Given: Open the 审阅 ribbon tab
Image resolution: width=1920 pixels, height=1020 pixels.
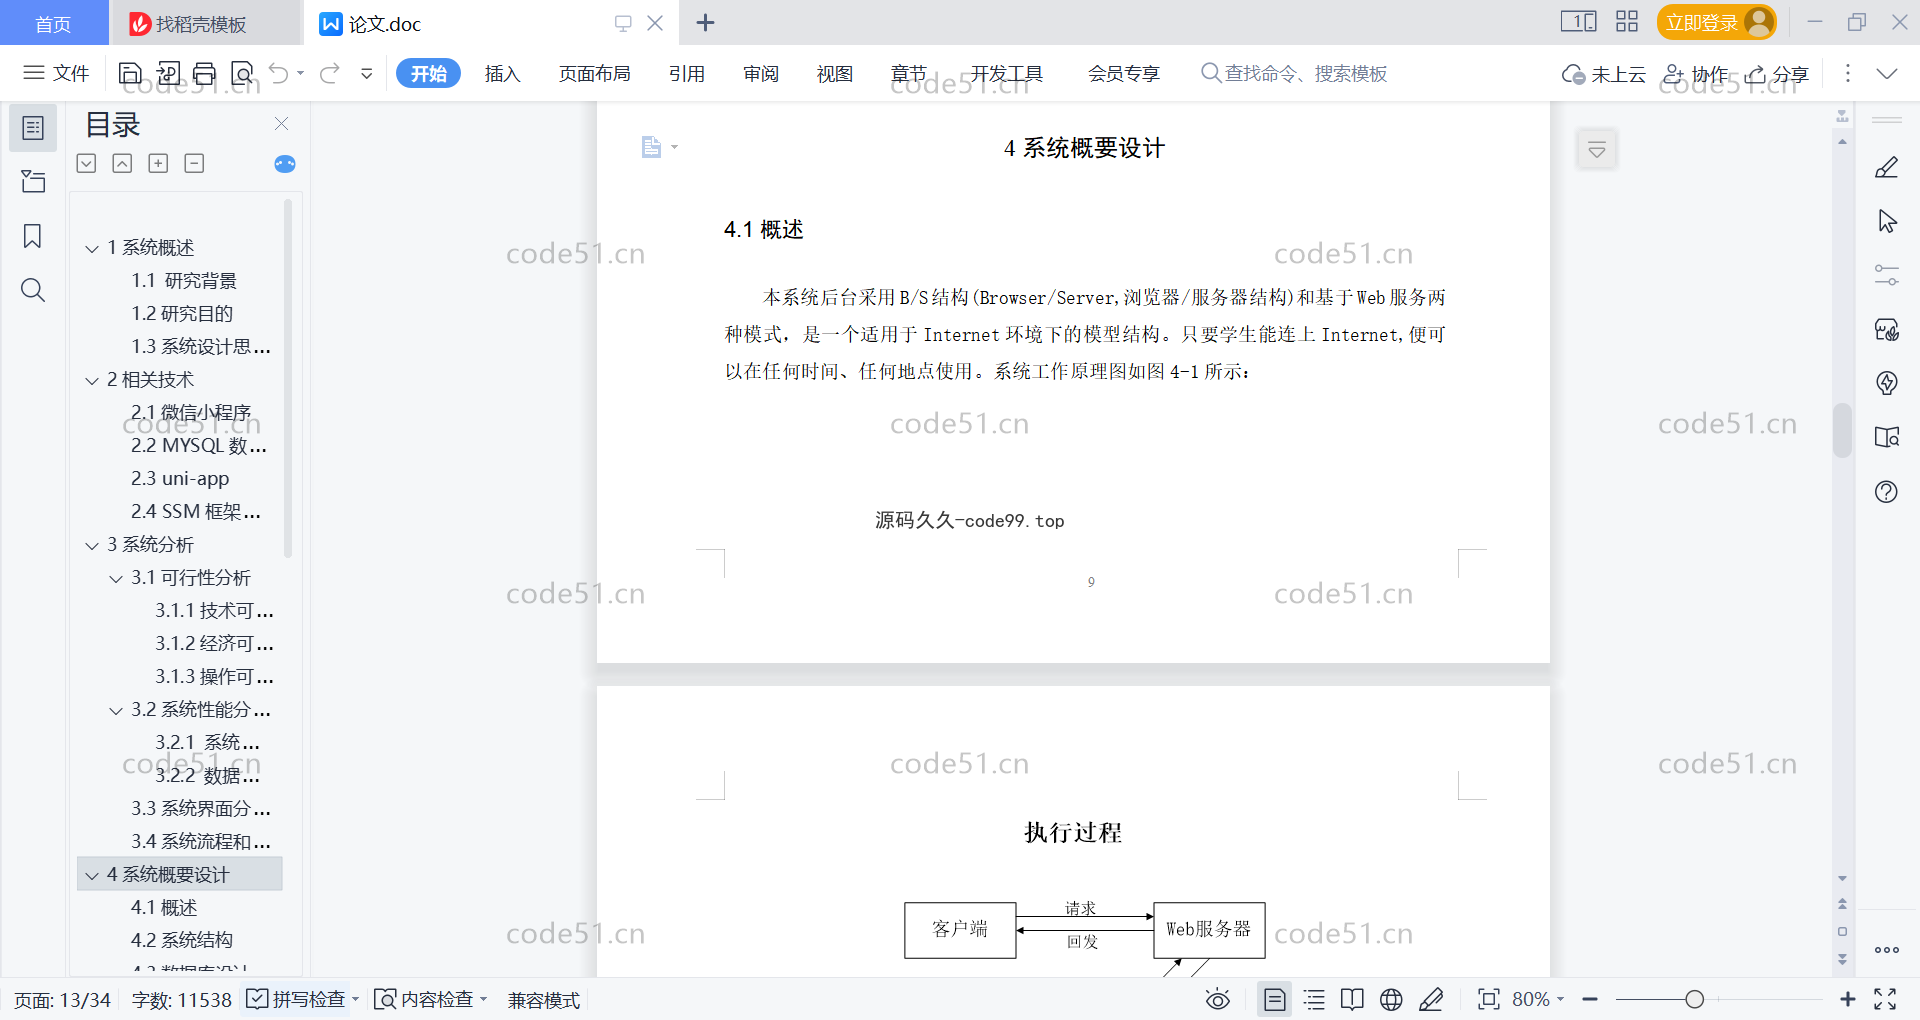Looking at the screenshot, I should (x=761, y=73).
